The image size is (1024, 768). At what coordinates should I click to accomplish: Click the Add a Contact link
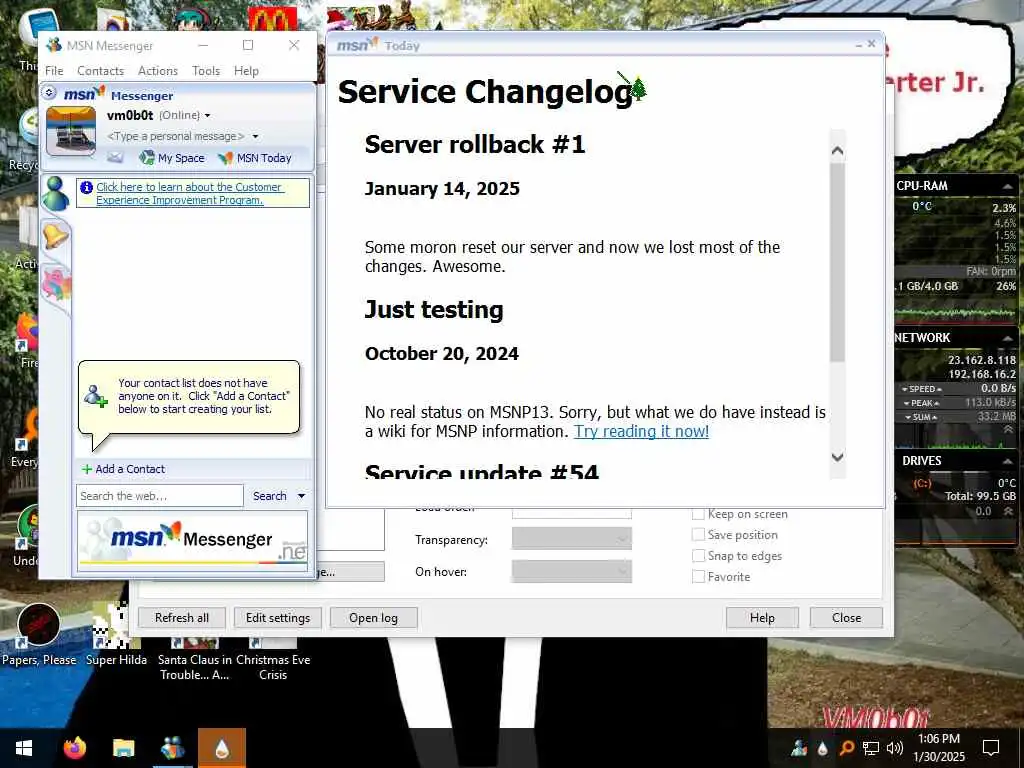130,469
